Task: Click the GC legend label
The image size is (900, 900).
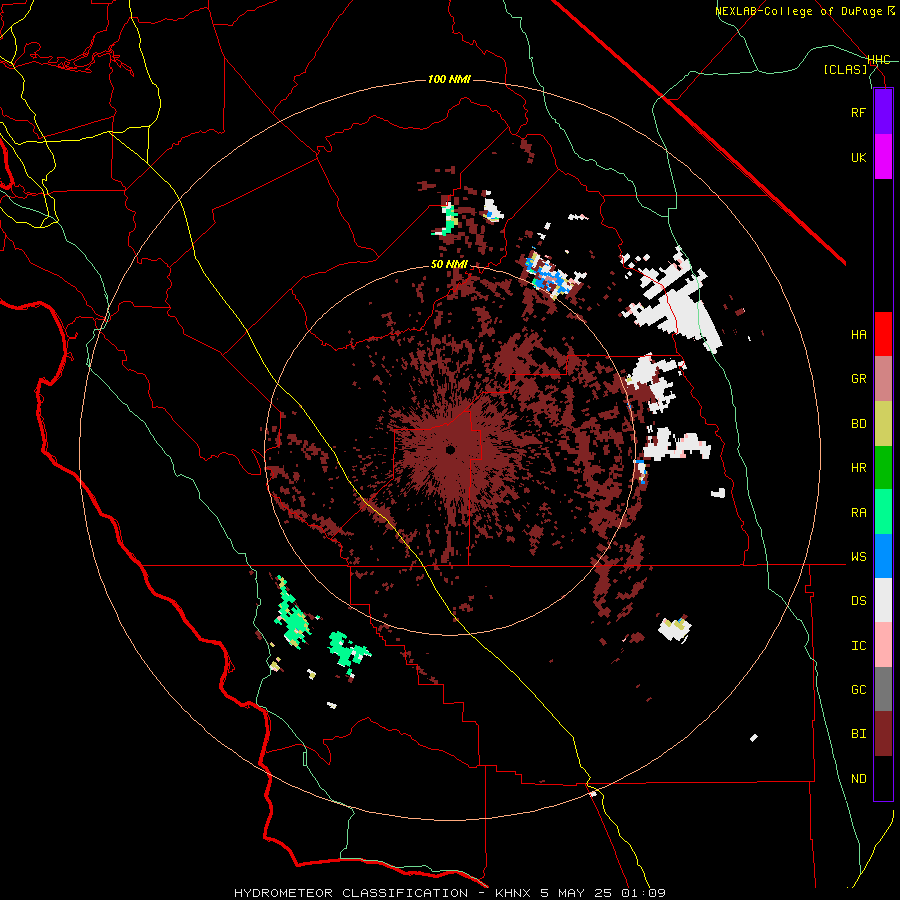Action: [x=858, y=690]
